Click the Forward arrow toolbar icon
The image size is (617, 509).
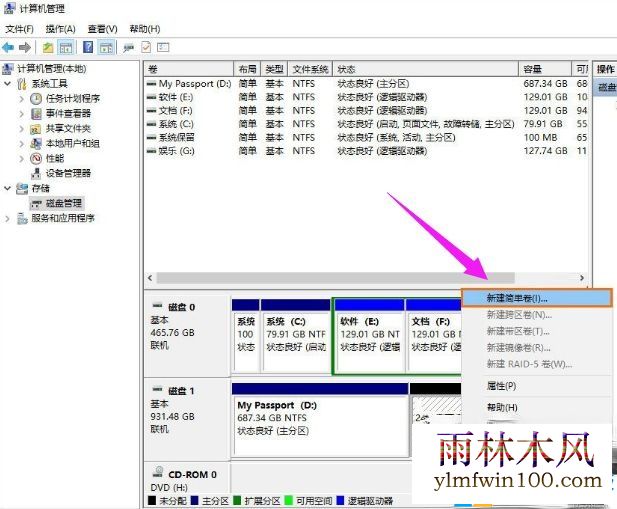[x=25, y=48]
